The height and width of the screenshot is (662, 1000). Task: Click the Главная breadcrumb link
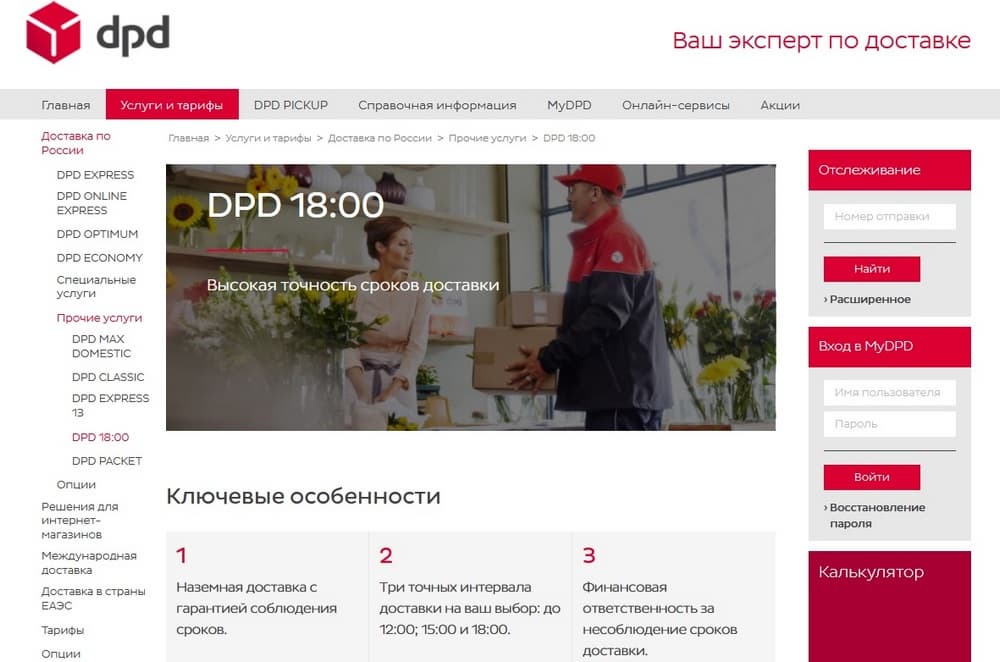(x=189, y=138)
